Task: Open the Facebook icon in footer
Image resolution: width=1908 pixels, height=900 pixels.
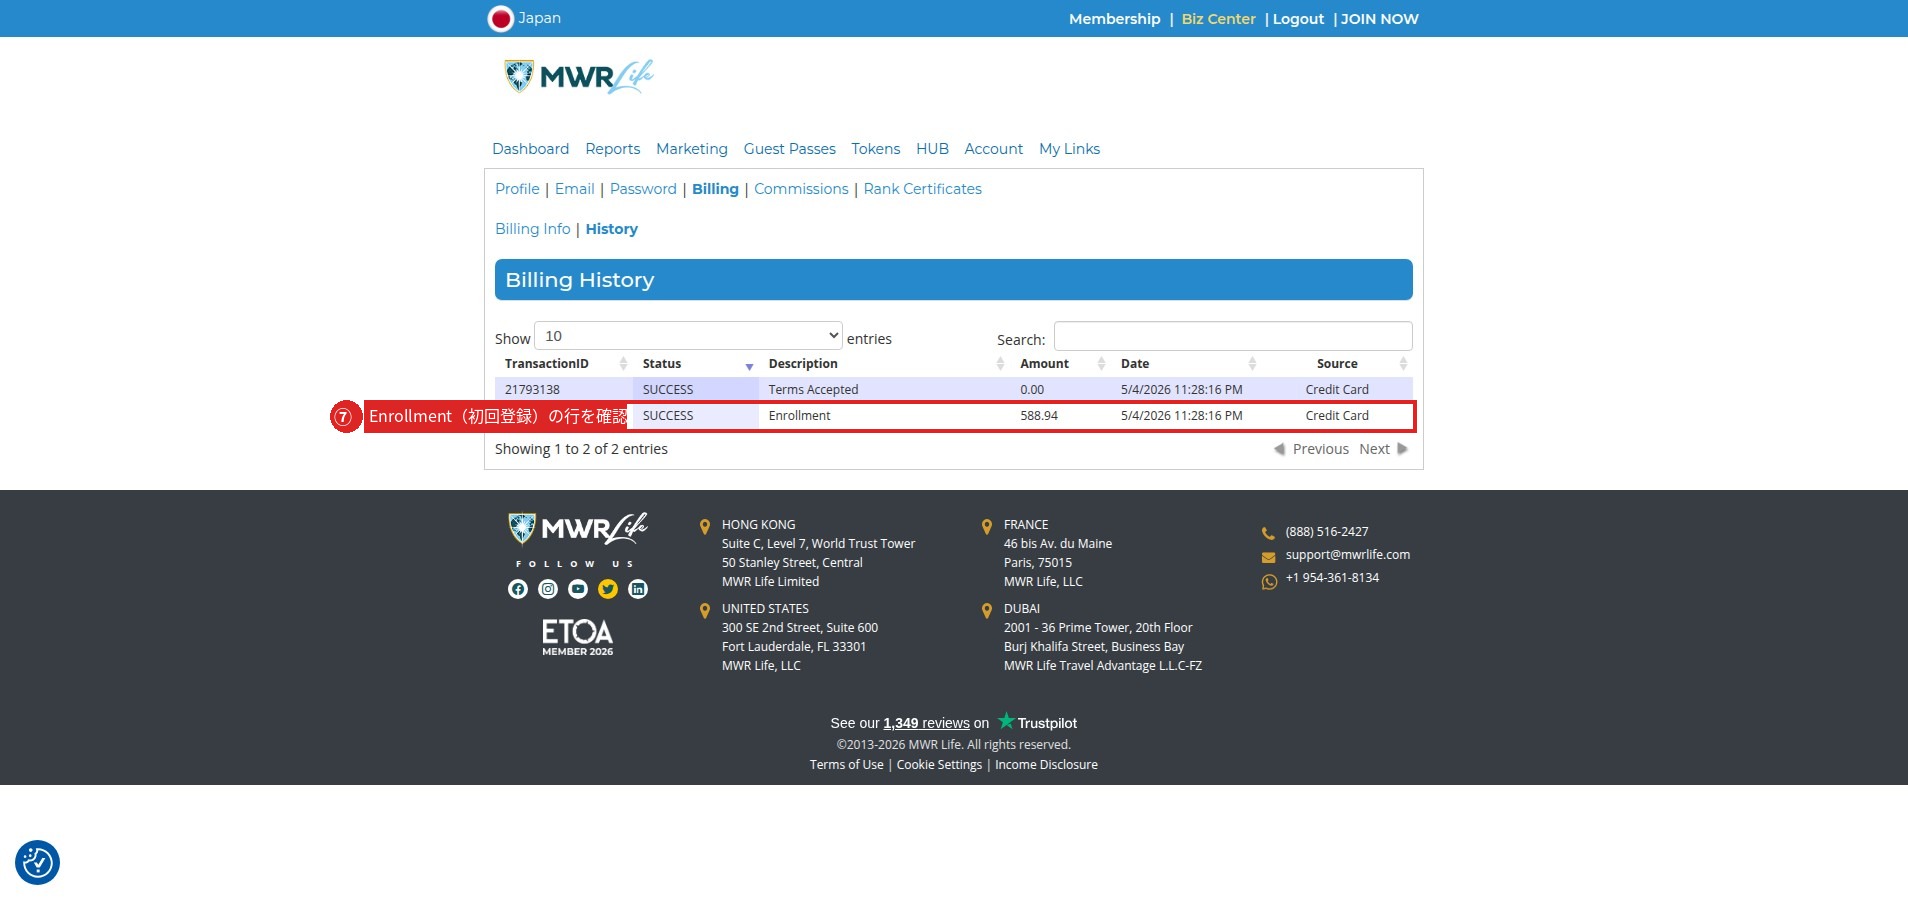Action: (518, 589)
